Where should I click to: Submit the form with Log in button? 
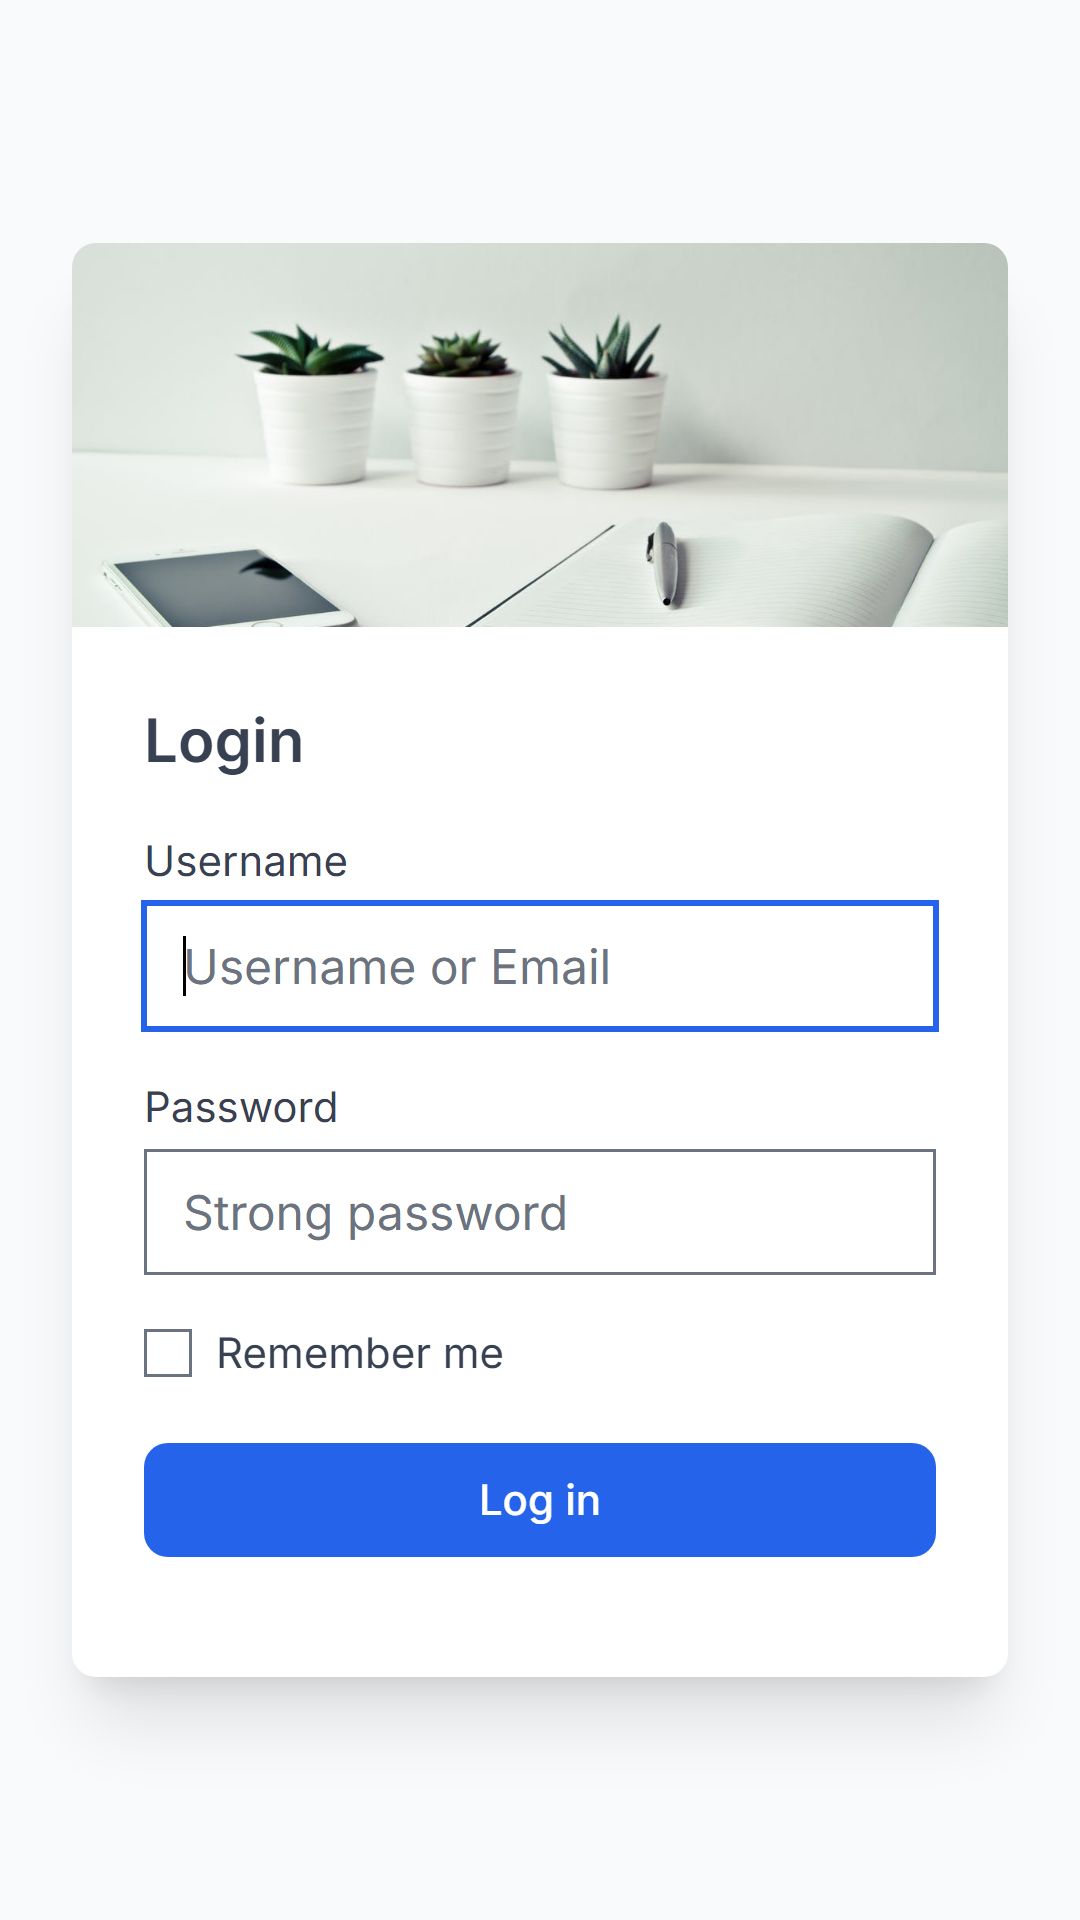[540, 1500]
